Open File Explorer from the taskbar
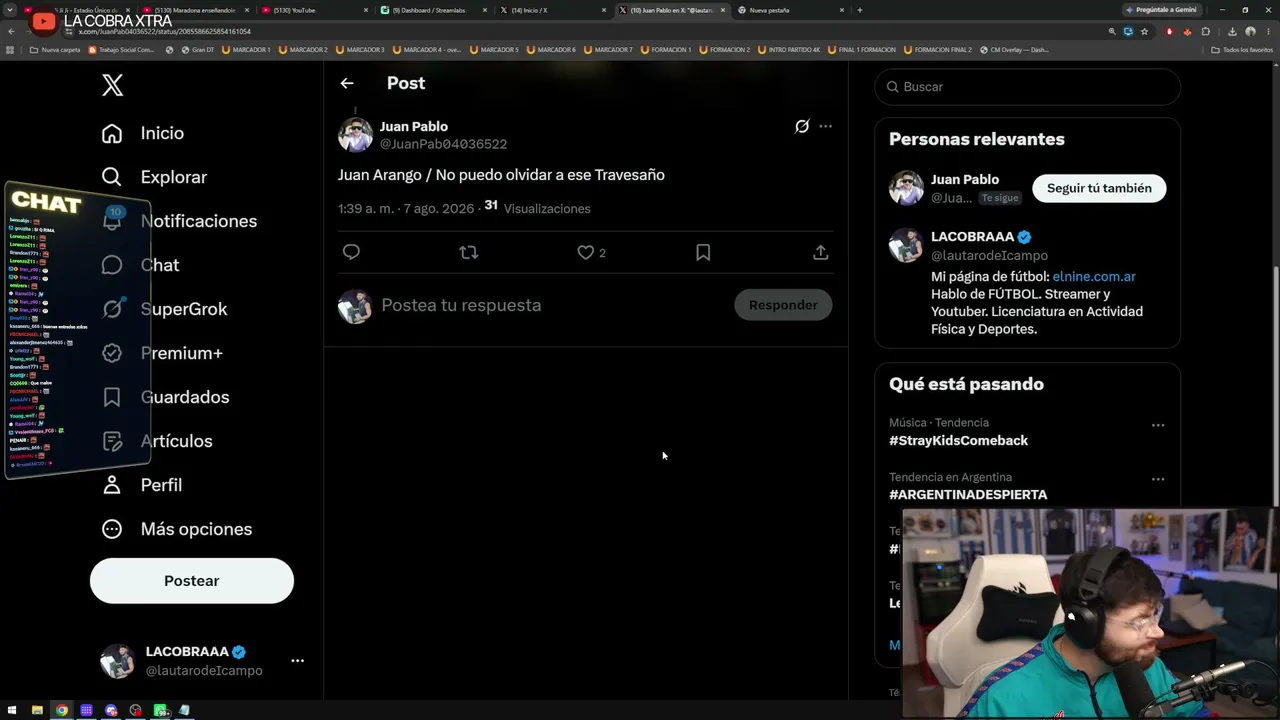Screen dimensions: 1280x720 (37, 710)
